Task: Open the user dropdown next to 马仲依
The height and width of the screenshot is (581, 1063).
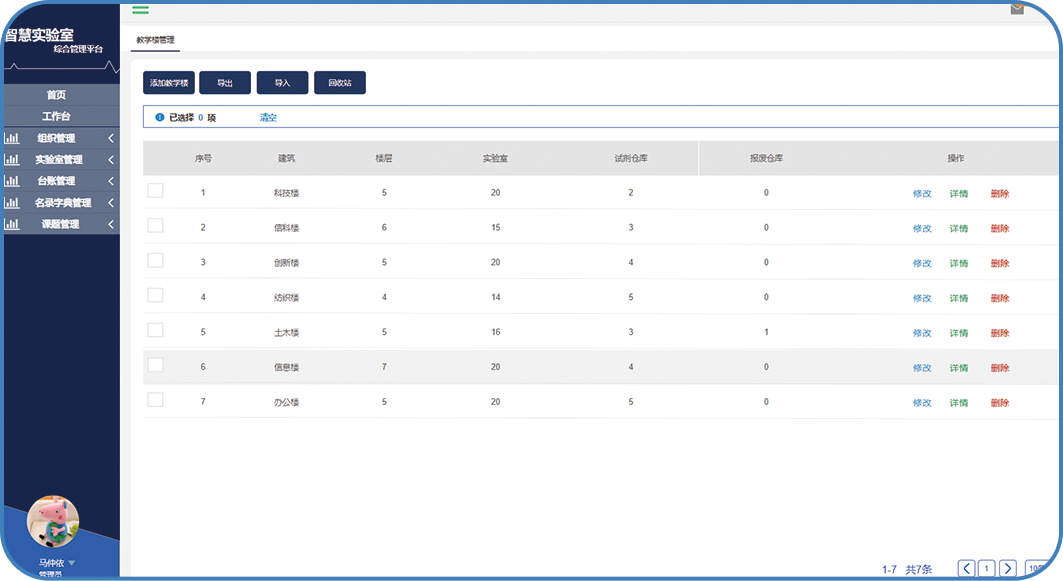Action: point(72,563)
